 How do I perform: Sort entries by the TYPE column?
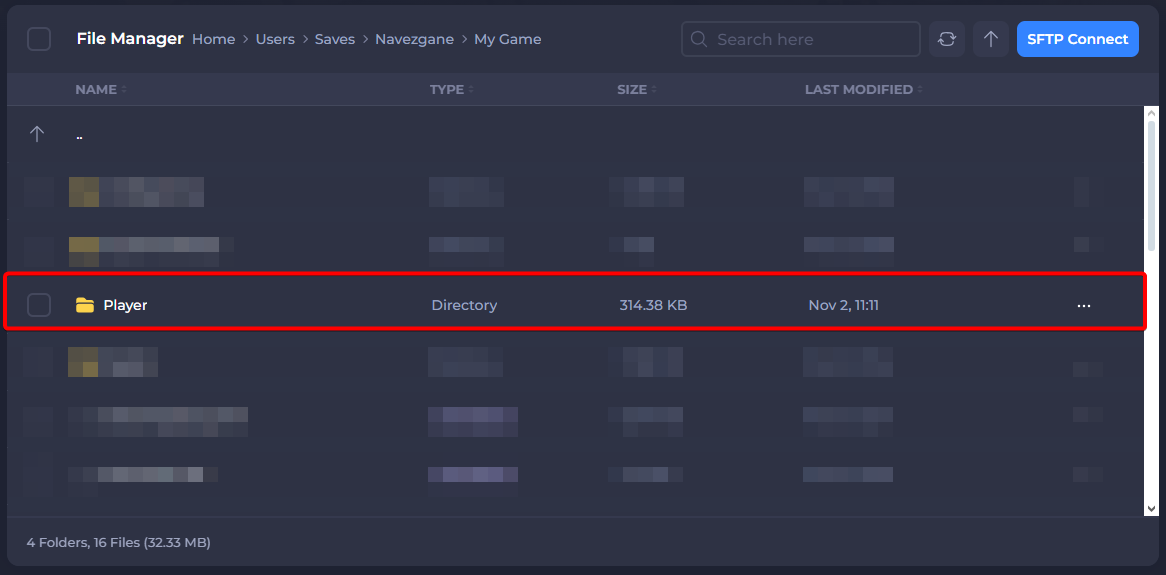click(x=447, y=89)
